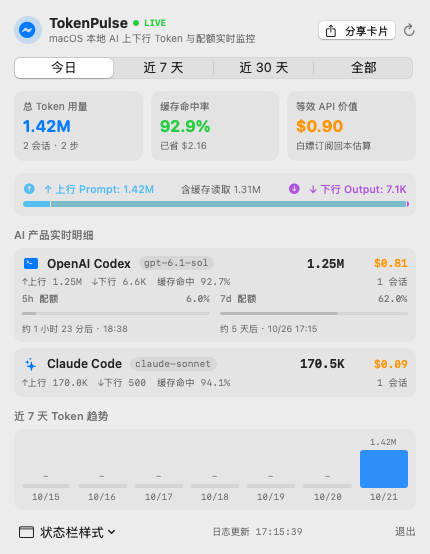This screenshot has height=554, width=430.
Task: Click the 等效 API 价值 $0.90 card
Action: (x=351, y=126)
